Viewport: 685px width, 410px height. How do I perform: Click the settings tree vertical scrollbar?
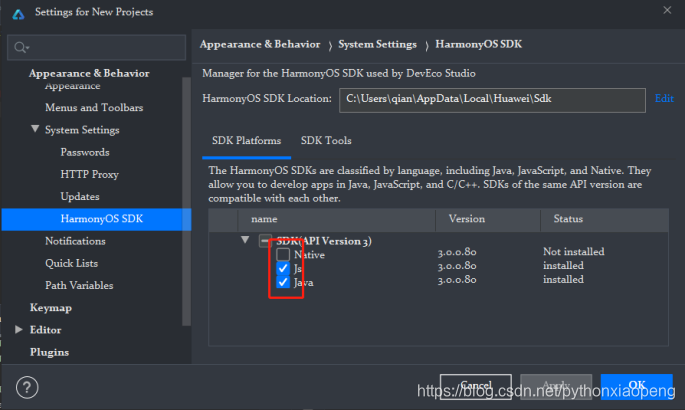pyautogui.click(x=187, y=201)
